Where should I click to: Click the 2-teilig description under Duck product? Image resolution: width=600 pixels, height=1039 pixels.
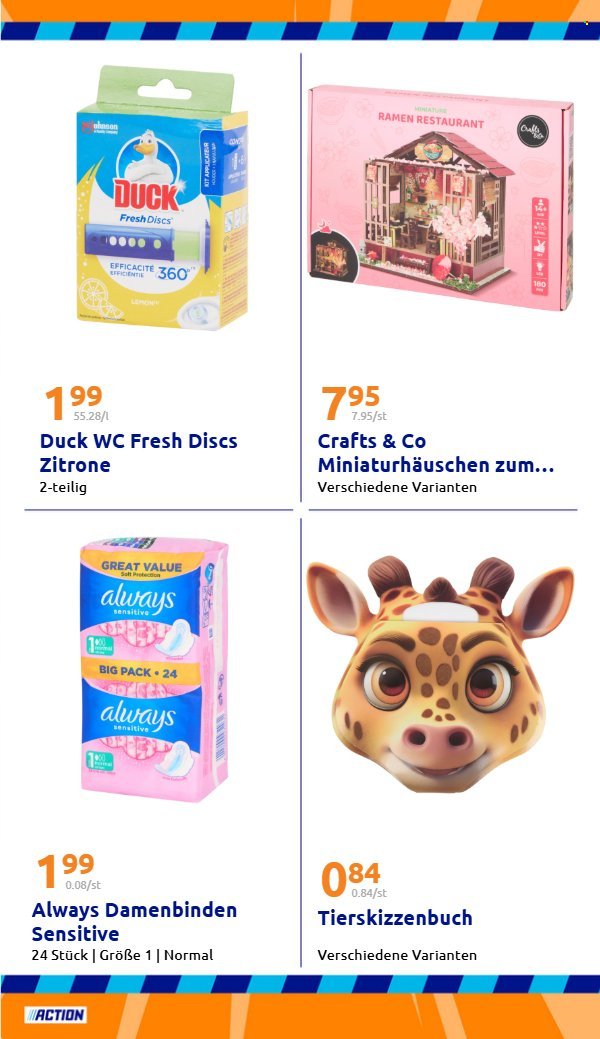[x=63, y=487]
